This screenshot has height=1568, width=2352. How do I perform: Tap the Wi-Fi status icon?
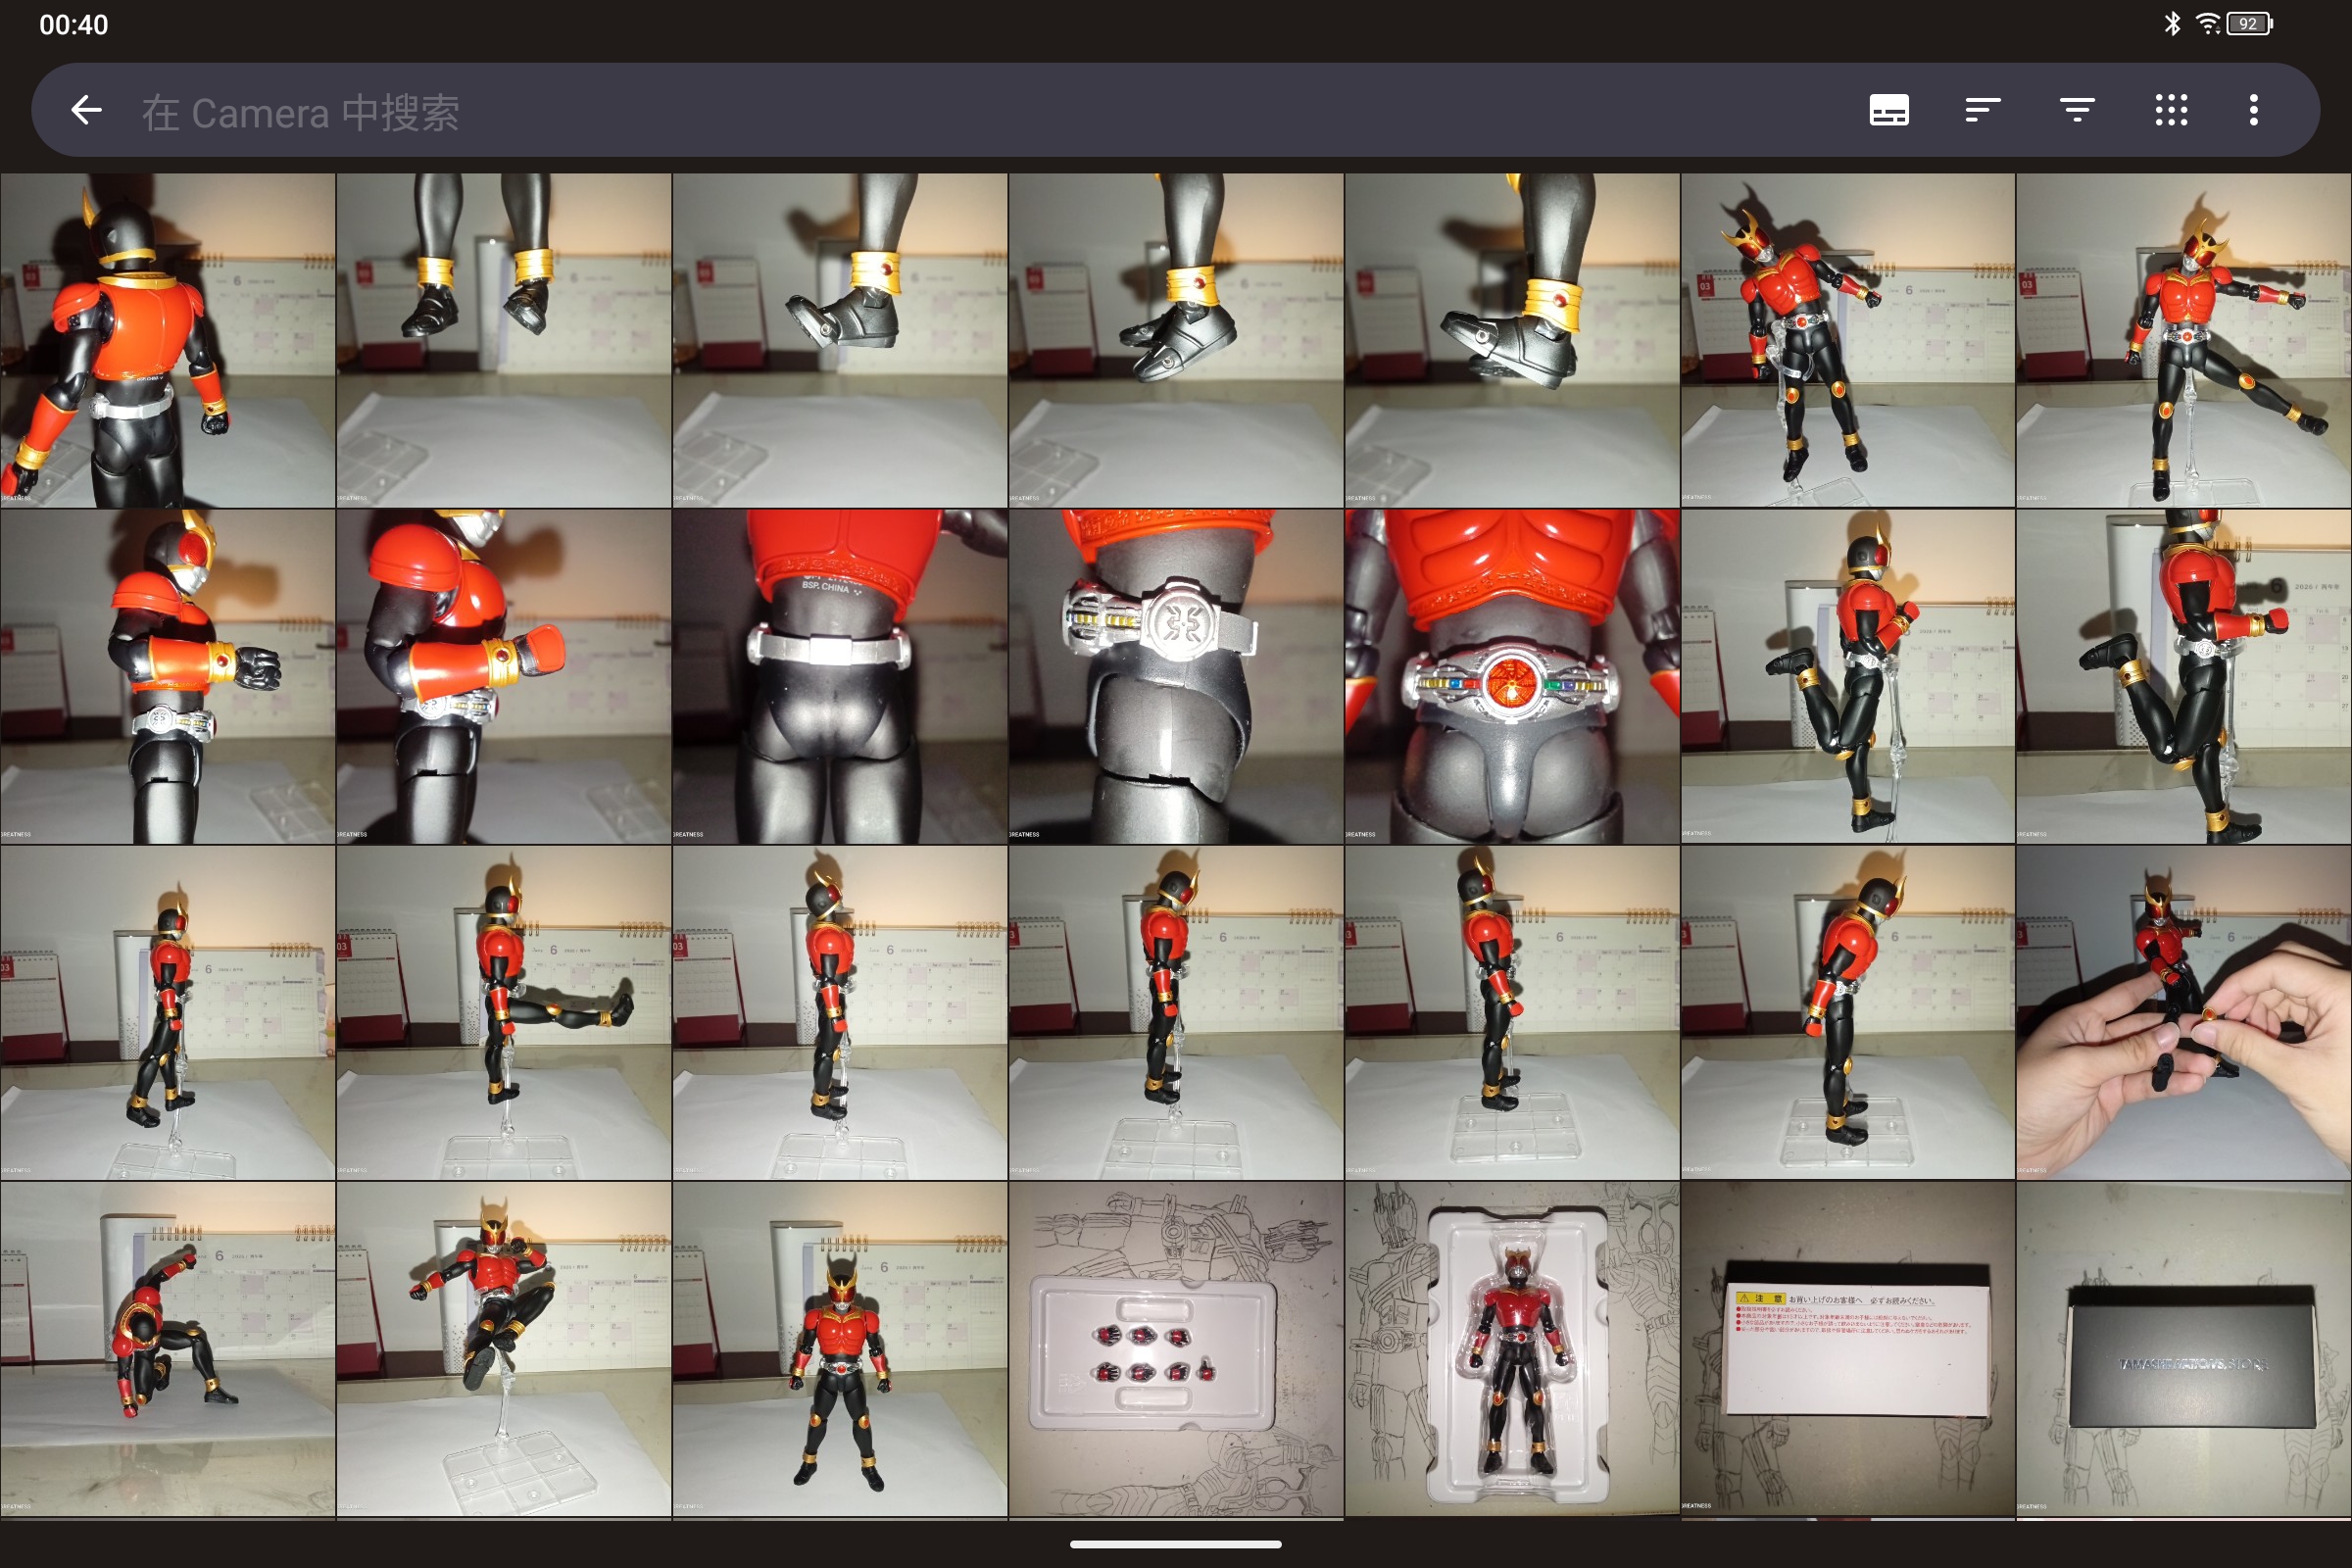(x=2207, y=23)
